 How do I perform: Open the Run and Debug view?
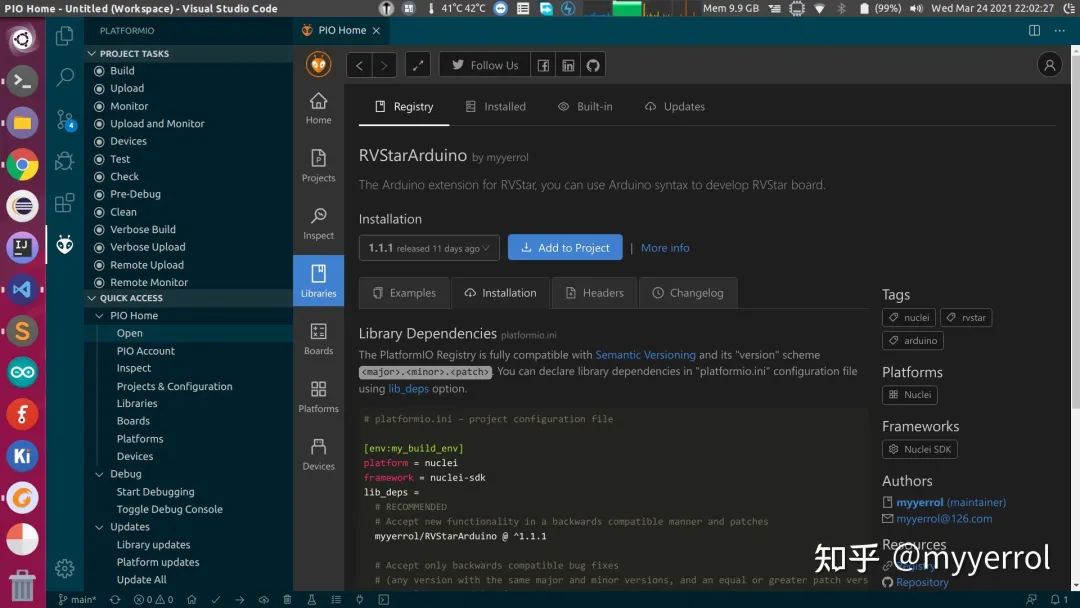tap(64, 161)
